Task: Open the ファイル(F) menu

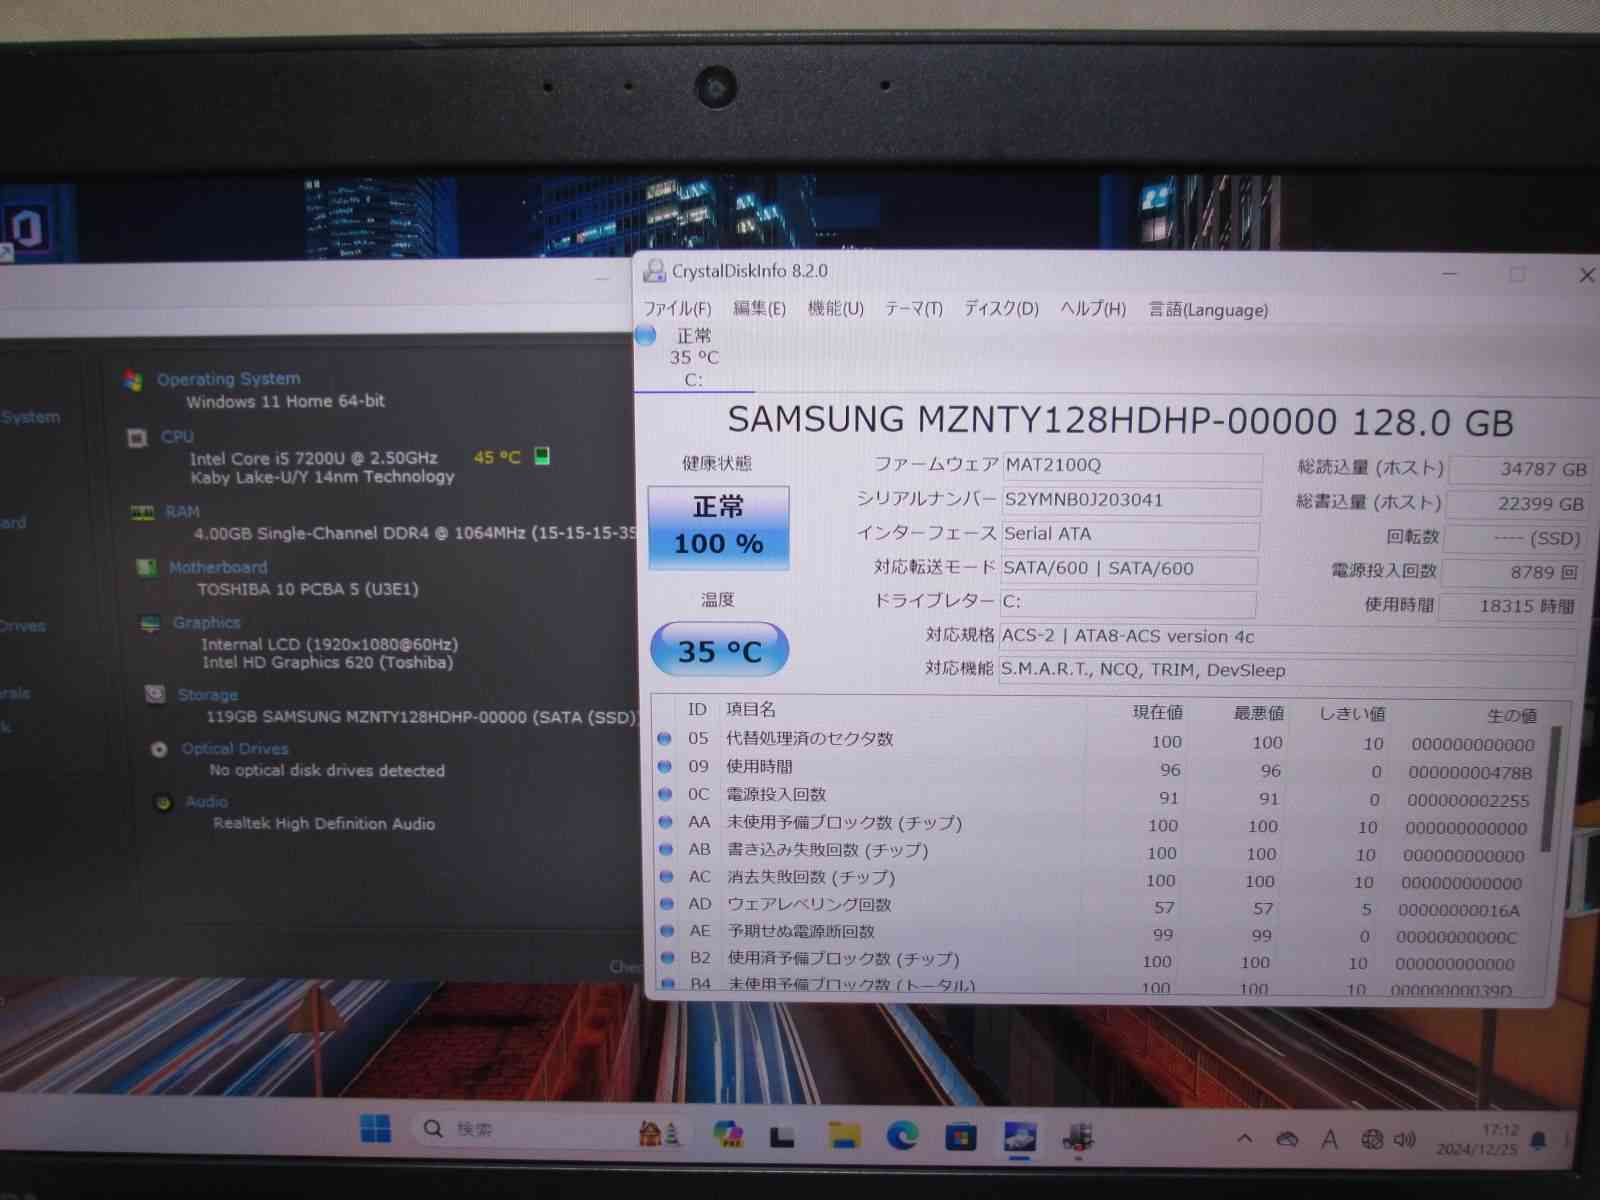Action: pyautogui.click(x=677, y=309)
